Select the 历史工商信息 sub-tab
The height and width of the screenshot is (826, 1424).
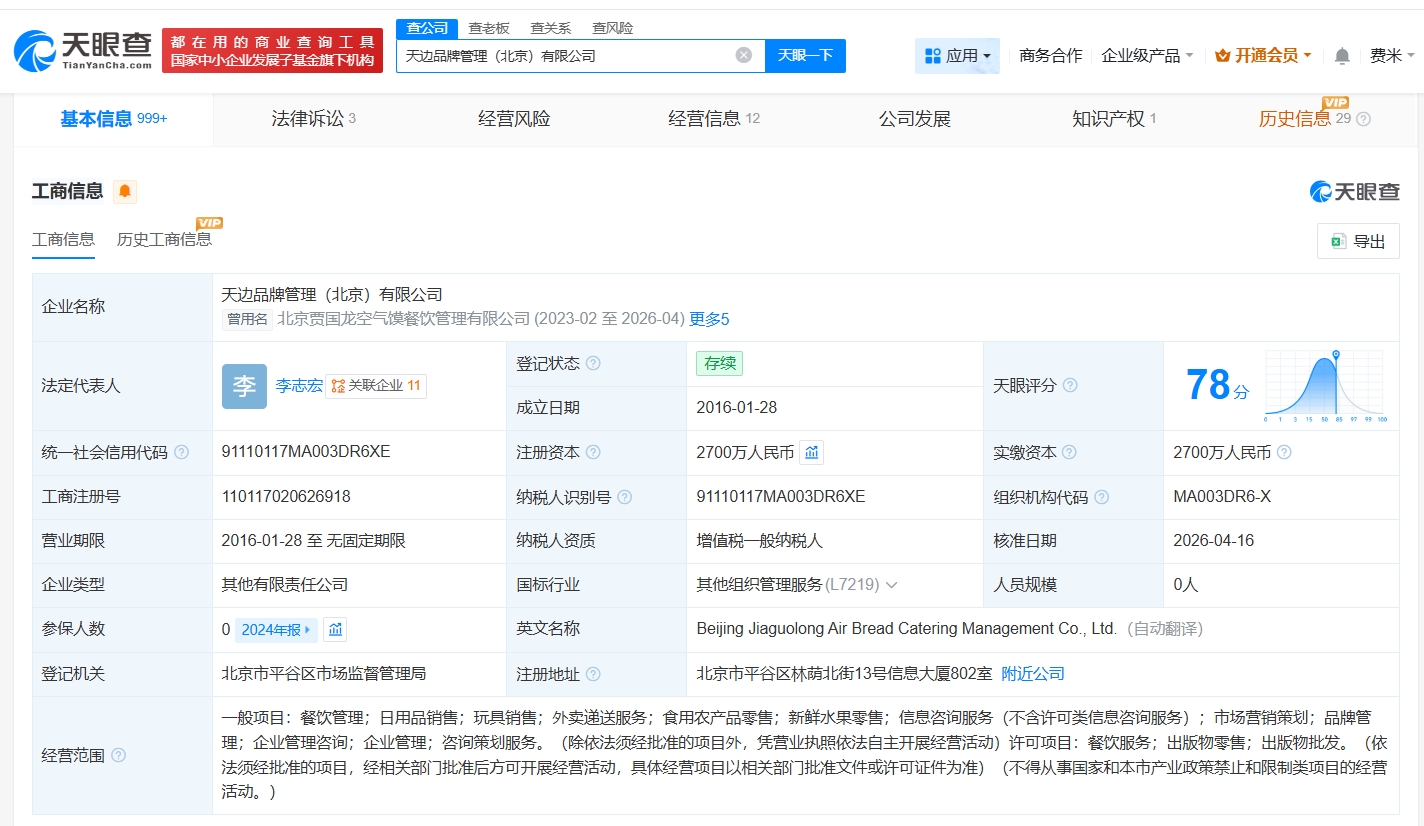164,239
